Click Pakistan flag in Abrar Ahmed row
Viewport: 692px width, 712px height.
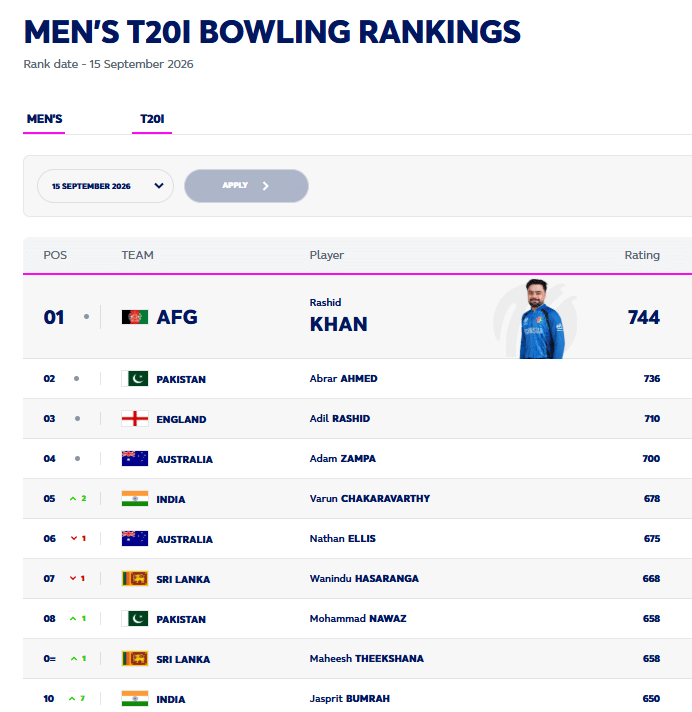point(135,379)
